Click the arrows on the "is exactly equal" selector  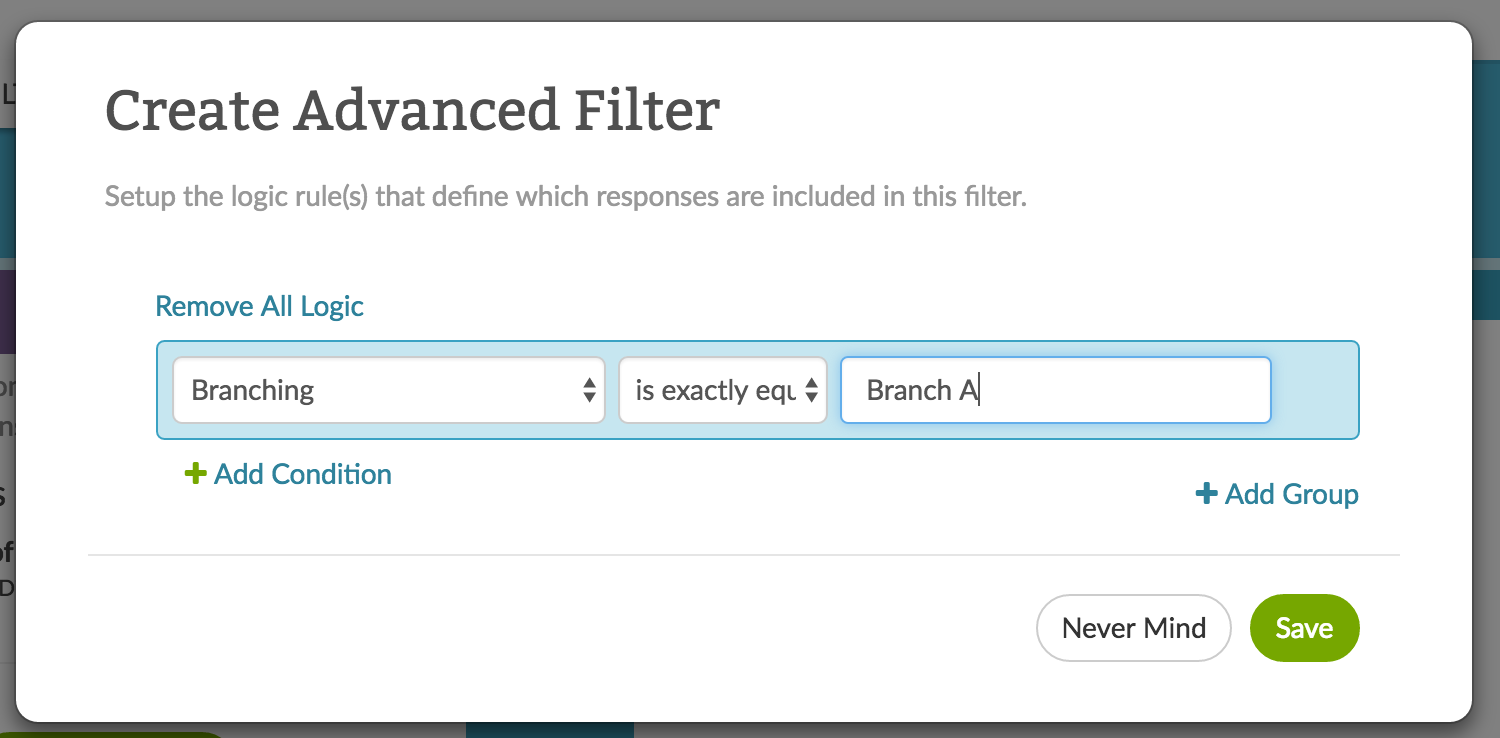[812, 390]
